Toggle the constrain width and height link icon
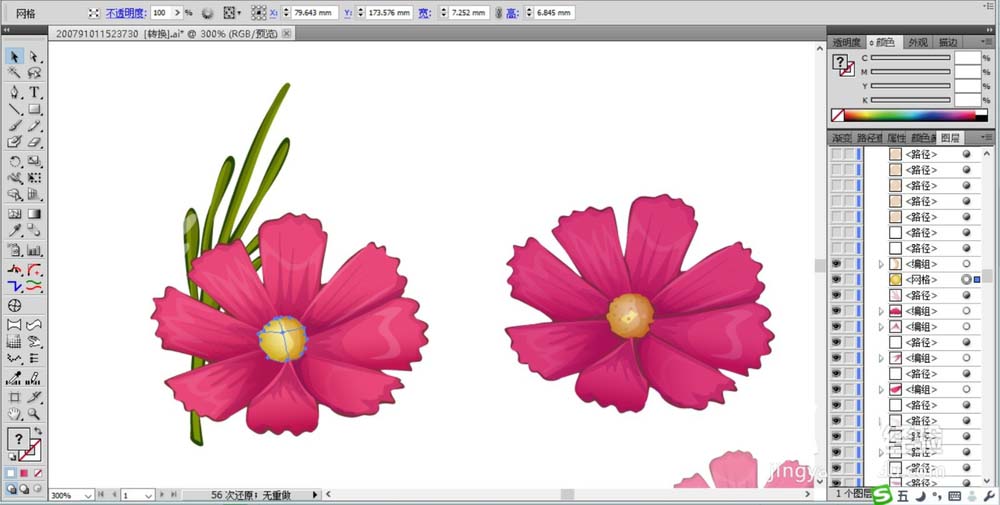The width and height of the screenshot is (1000, 505). 498,13
